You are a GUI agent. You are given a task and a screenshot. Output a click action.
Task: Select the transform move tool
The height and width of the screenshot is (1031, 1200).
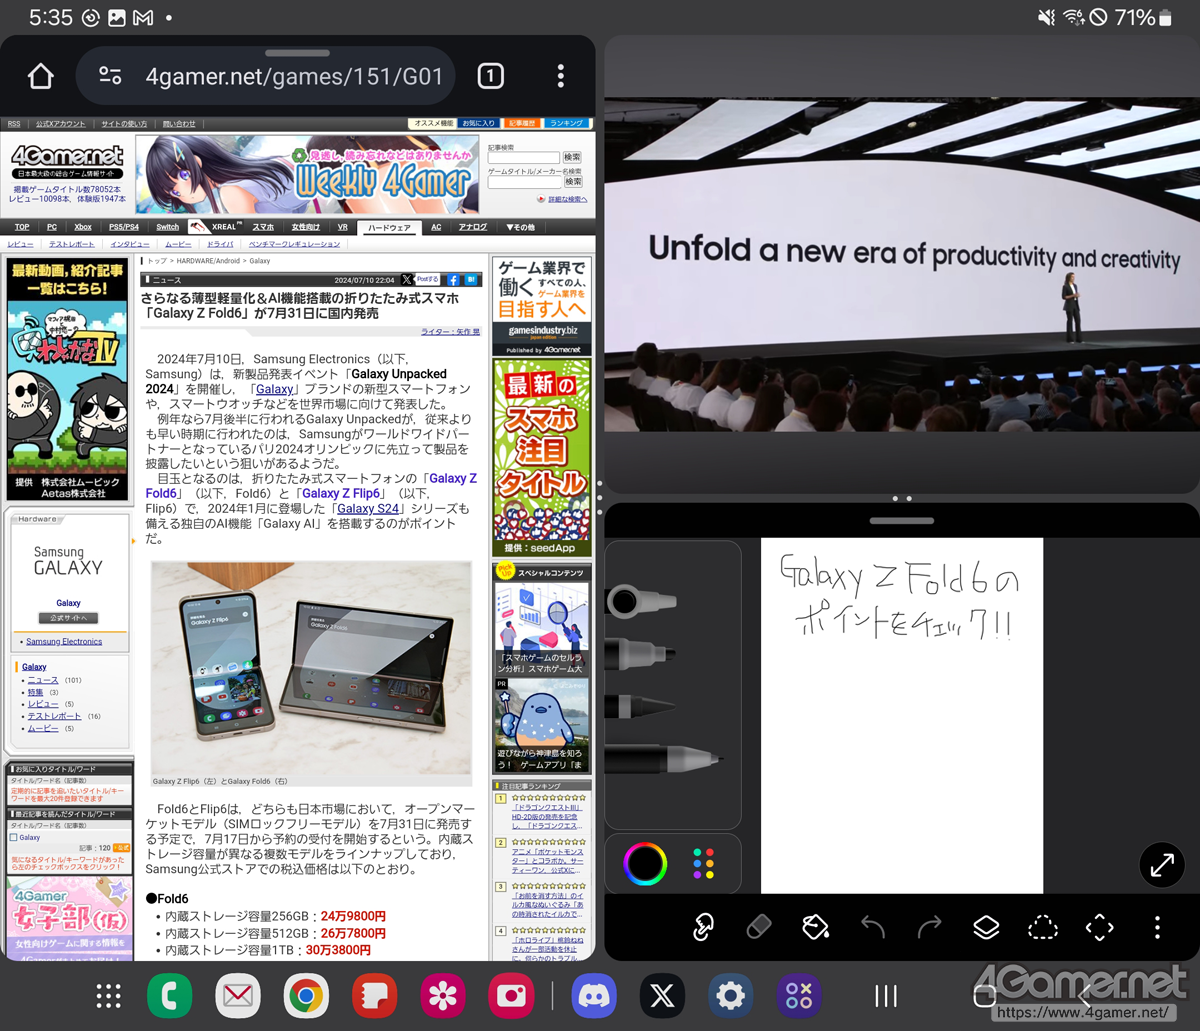(1100, 927)
